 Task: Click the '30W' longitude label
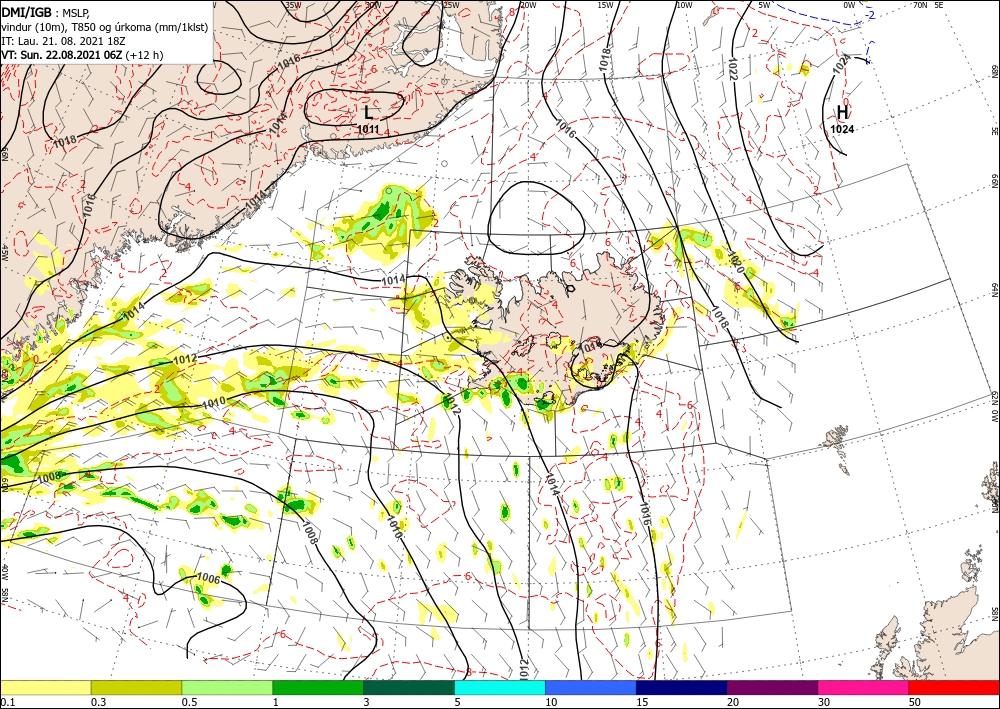point(373,5)
